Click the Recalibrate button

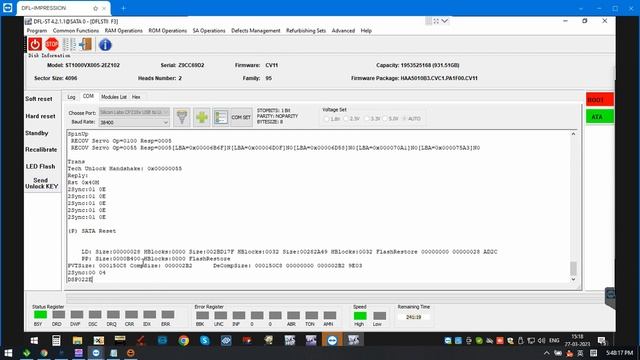[x=41, y=149]
